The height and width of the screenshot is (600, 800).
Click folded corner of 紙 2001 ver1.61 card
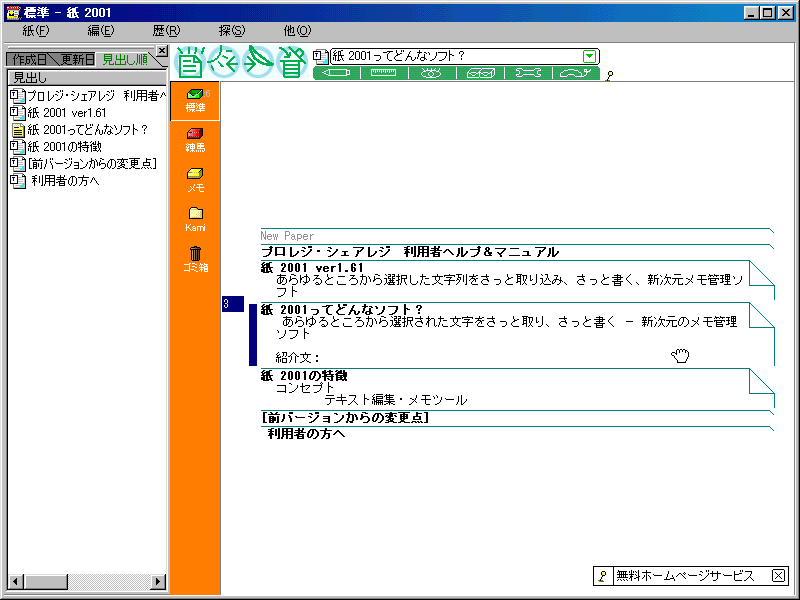pos(762,273)
